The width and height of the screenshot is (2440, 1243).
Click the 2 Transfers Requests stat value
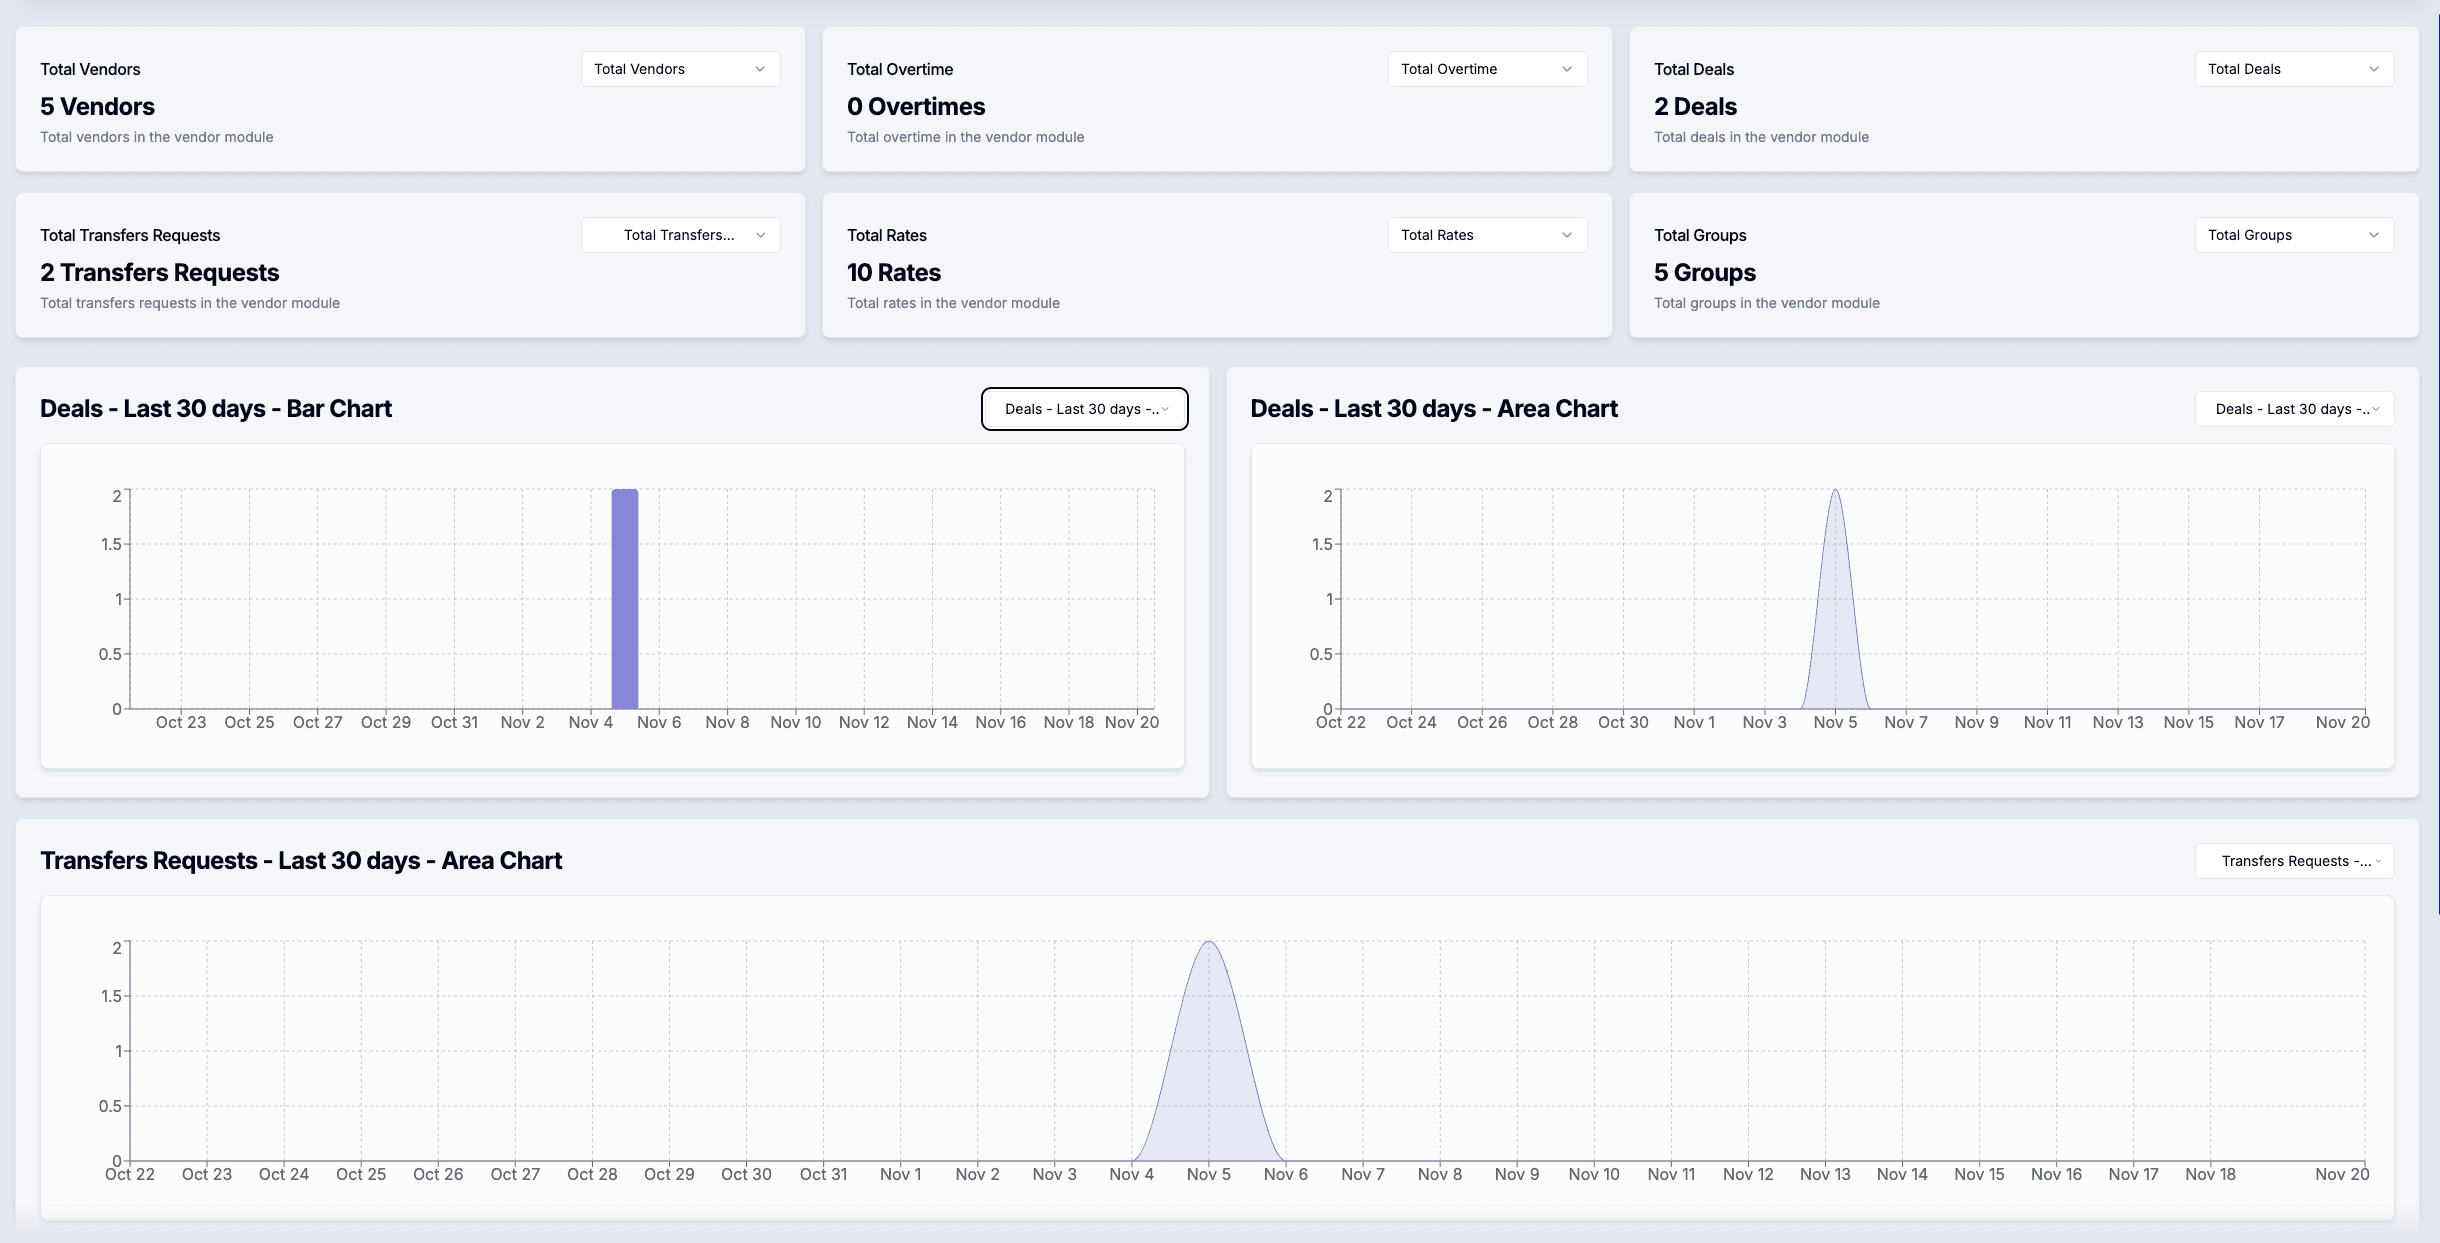(159, 272)
